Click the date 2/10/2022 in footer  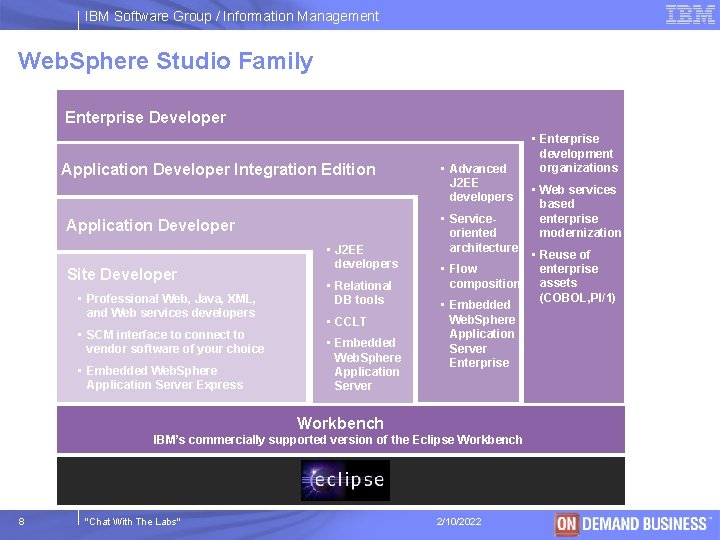459,522
